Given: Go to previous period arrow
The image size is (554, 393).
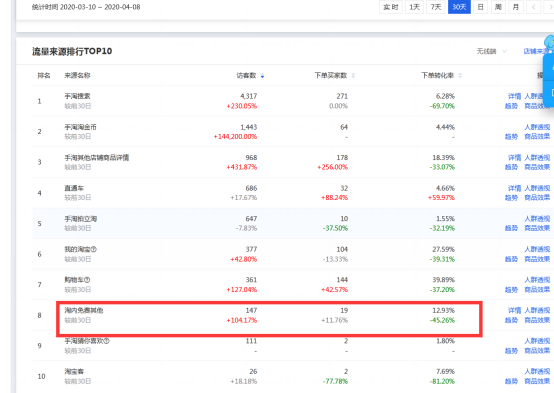Looking at the screenshot, I should click(534, 7).
